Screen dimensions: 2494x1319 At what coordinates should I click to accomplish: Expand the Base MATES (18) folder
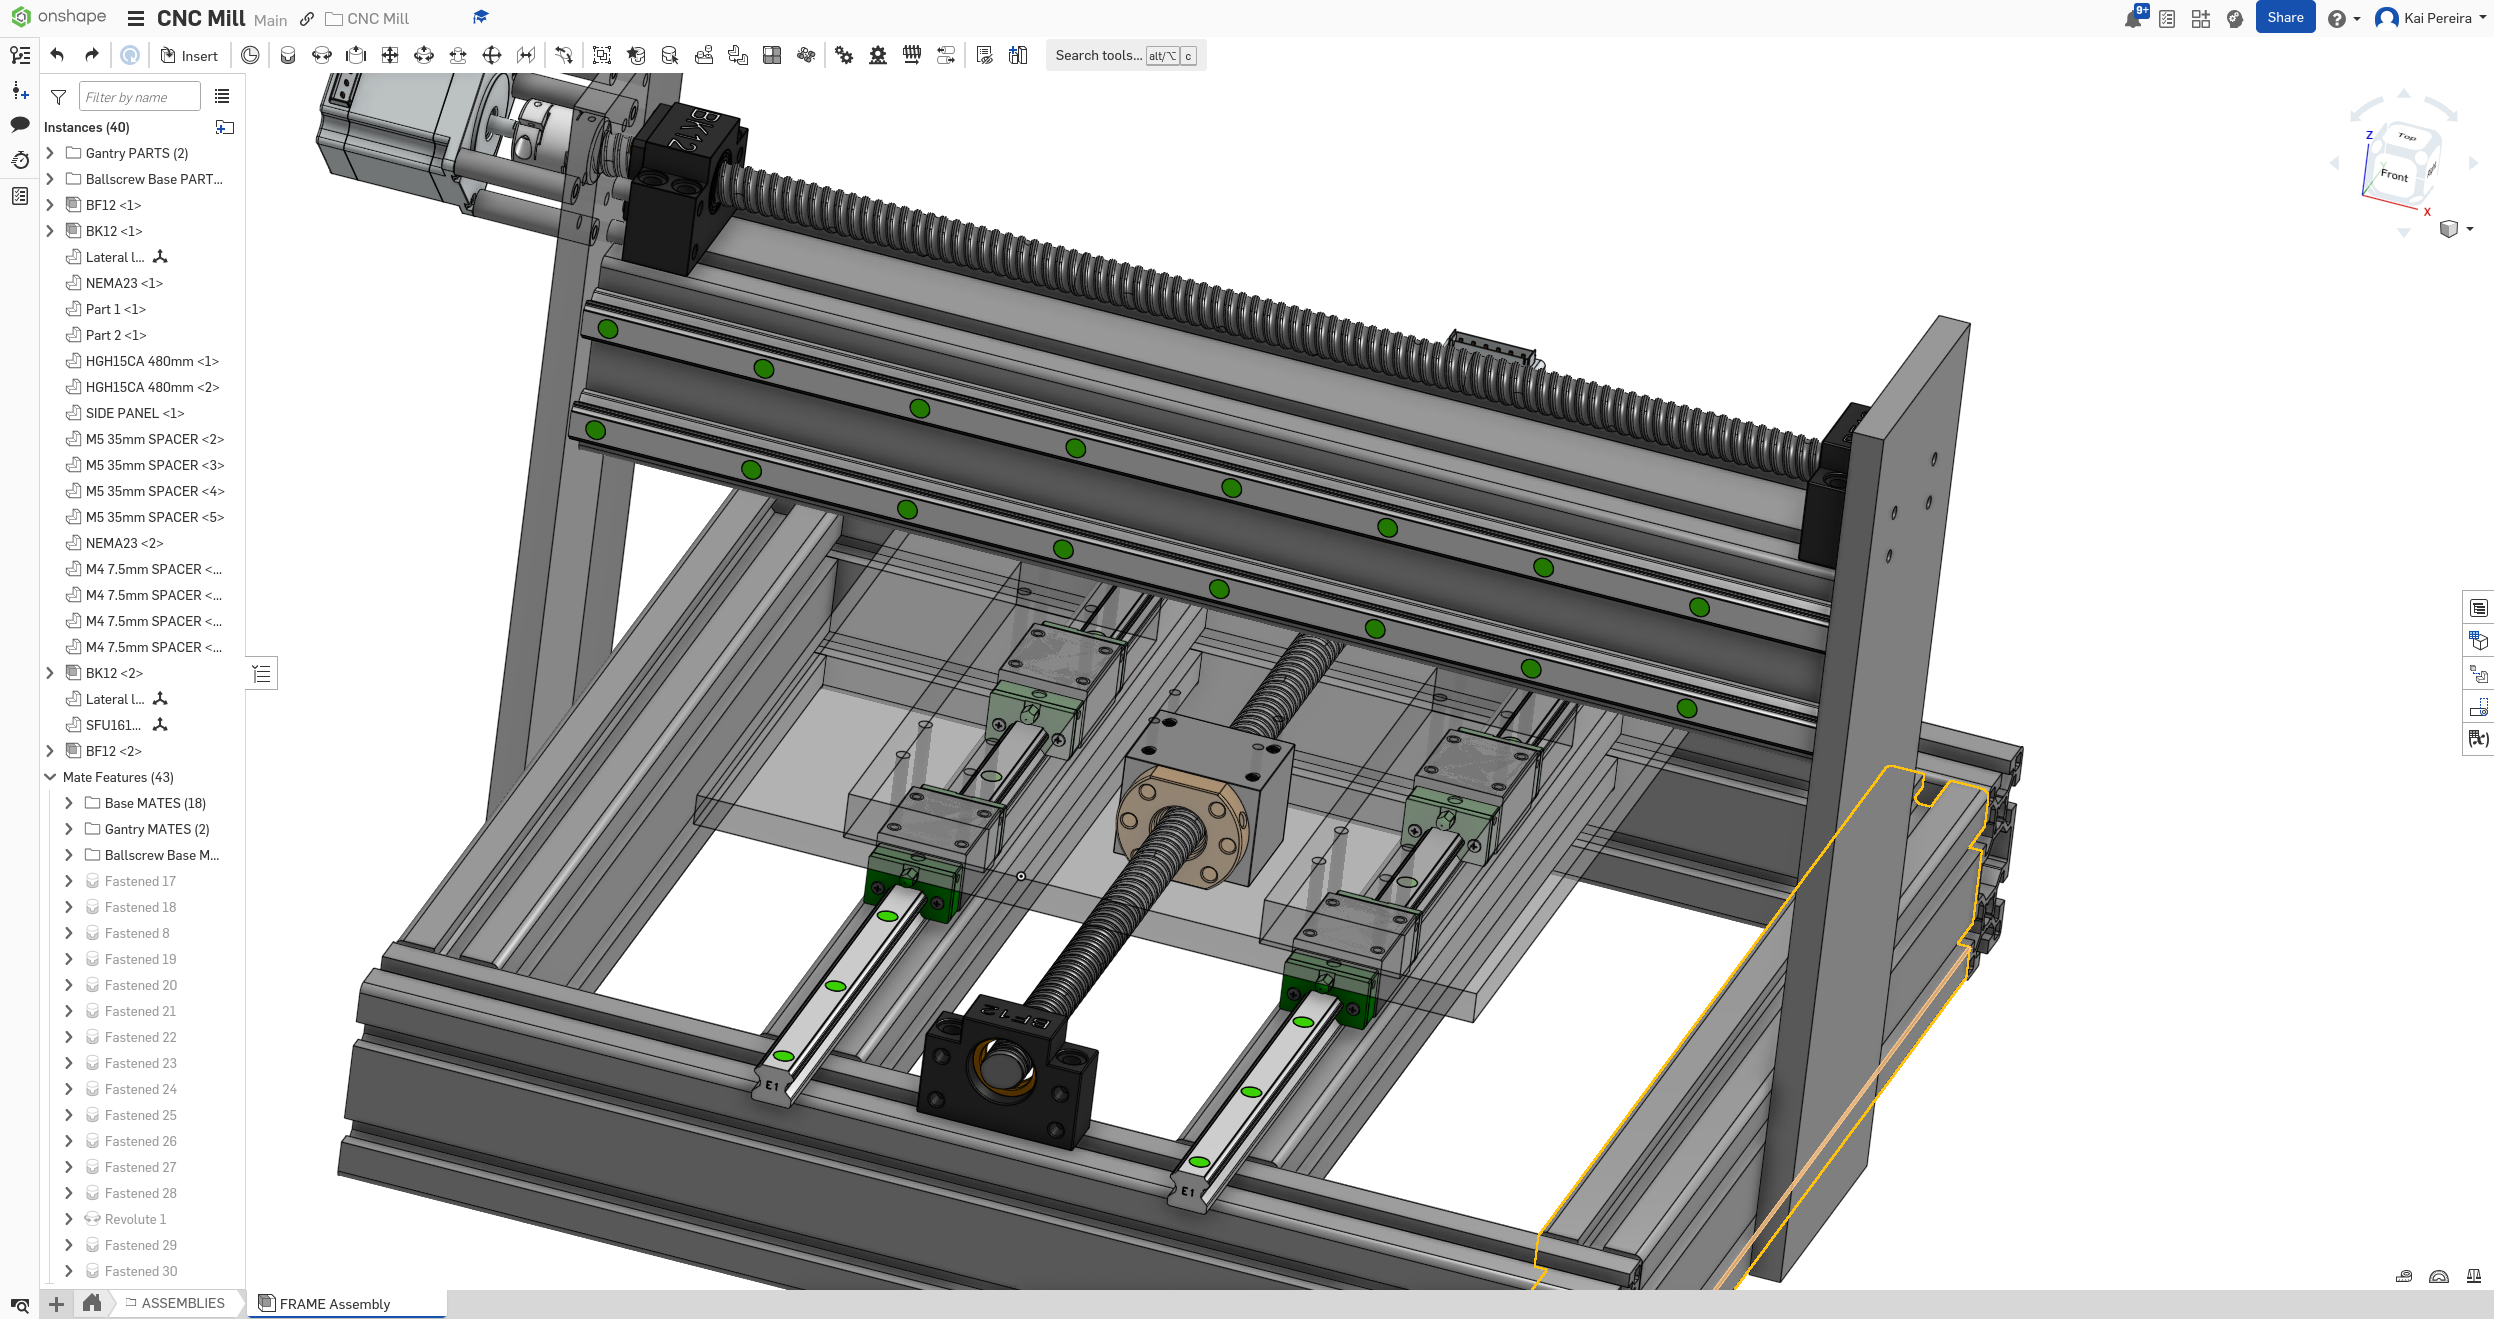pos(68,803)
